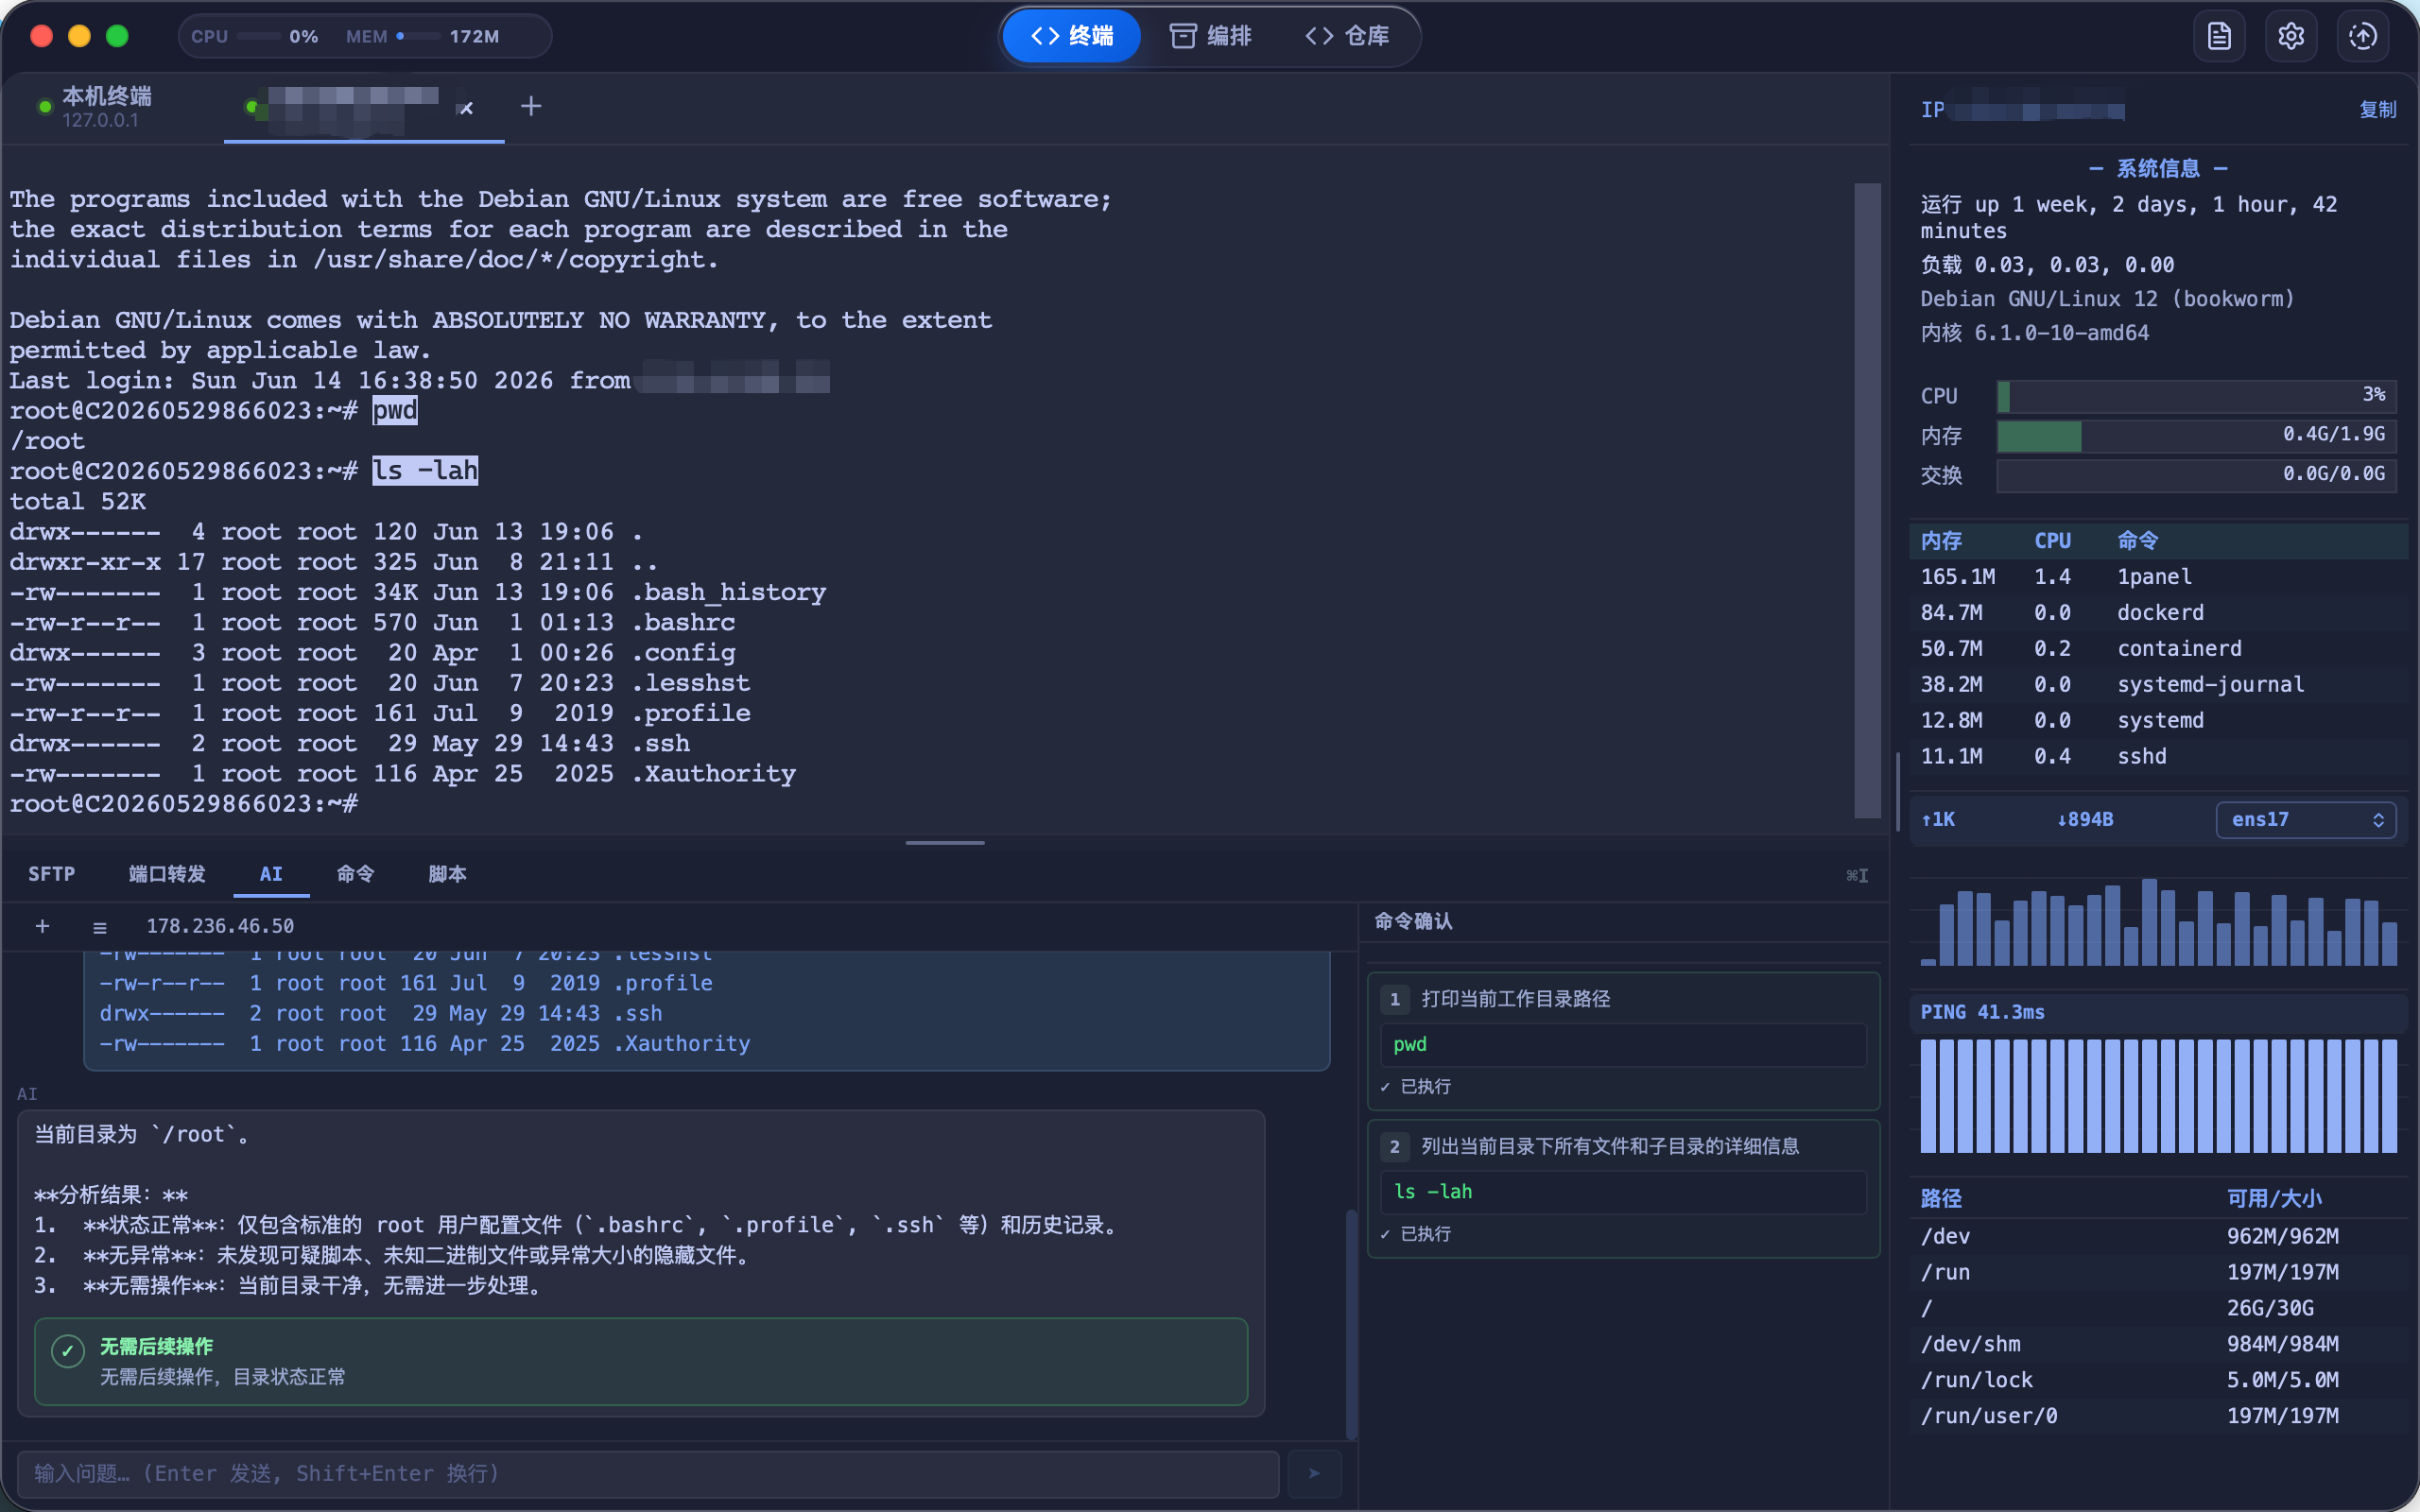Open the 端口转发 port forwarding tab
Viewport: 2420px width, 1512px height.
click(x=167, y=874)
